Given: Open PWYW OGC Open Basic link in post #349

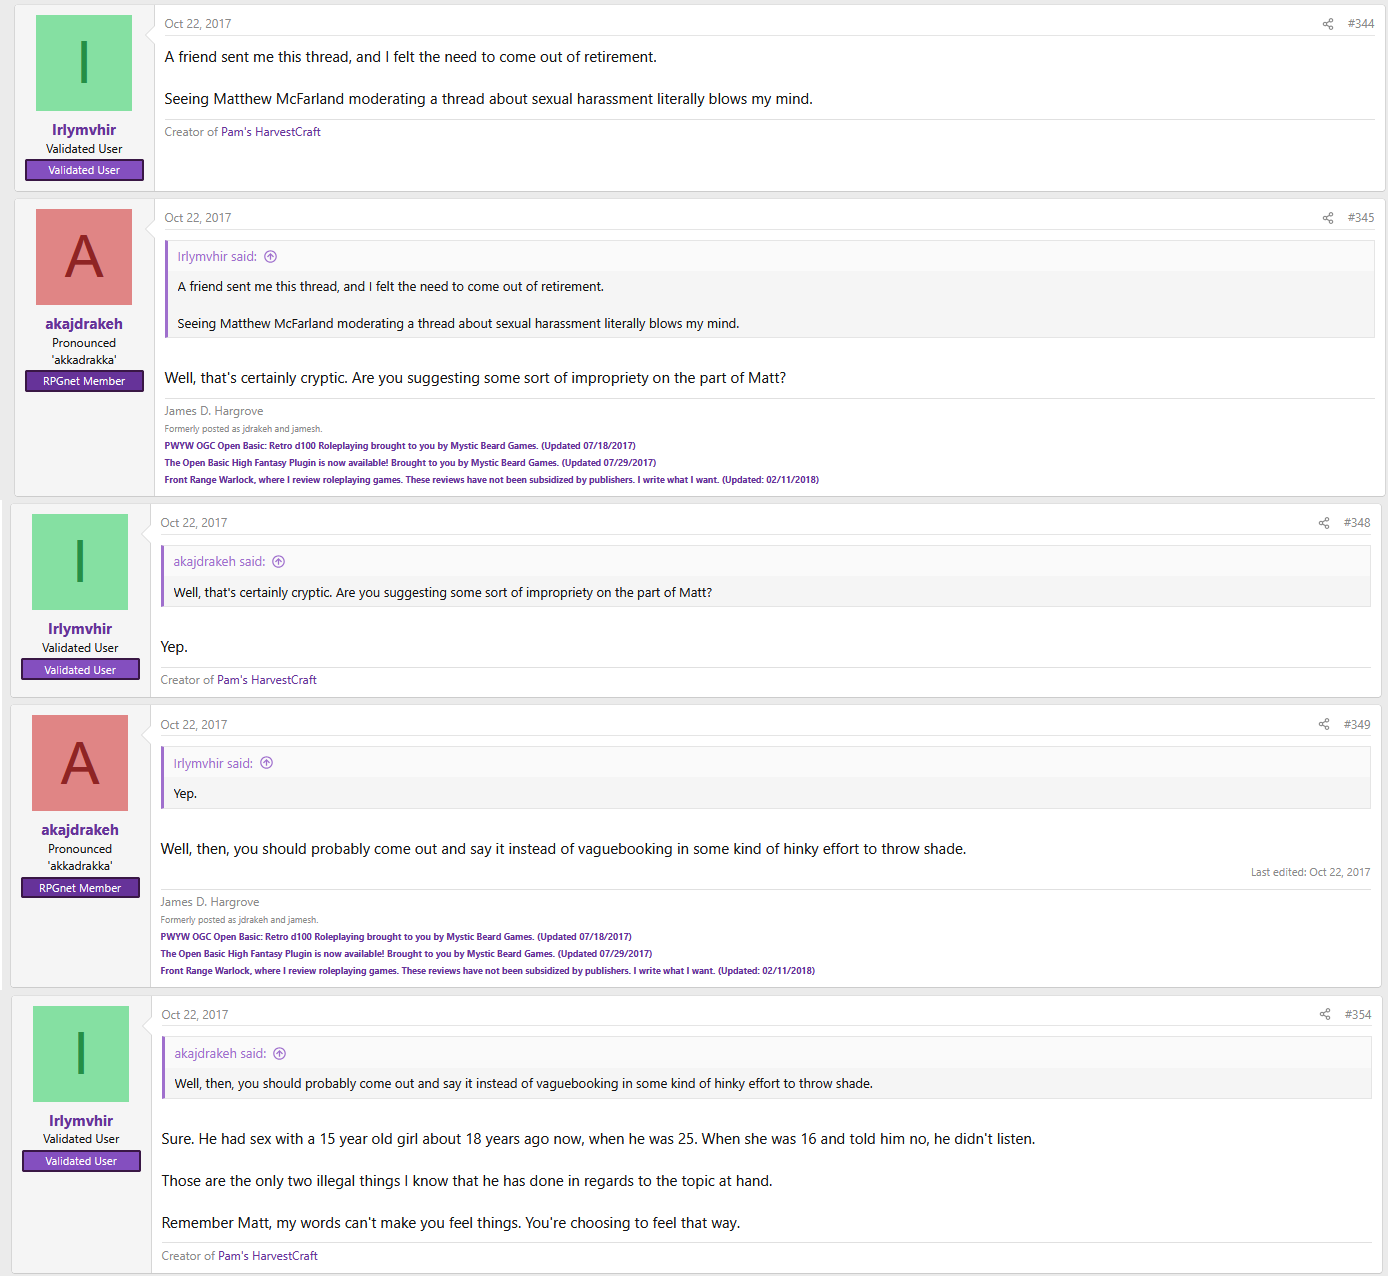Looking at the screenshot, I should [396, 937].
